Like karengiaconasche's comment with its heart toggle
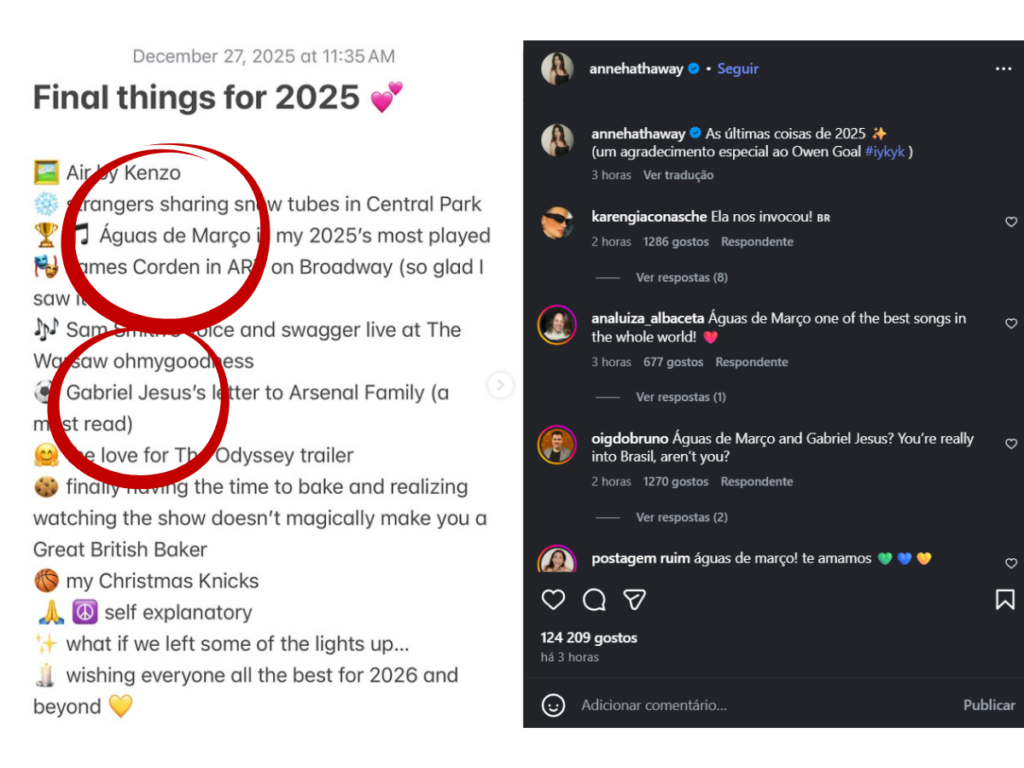 click(1011, 222)
